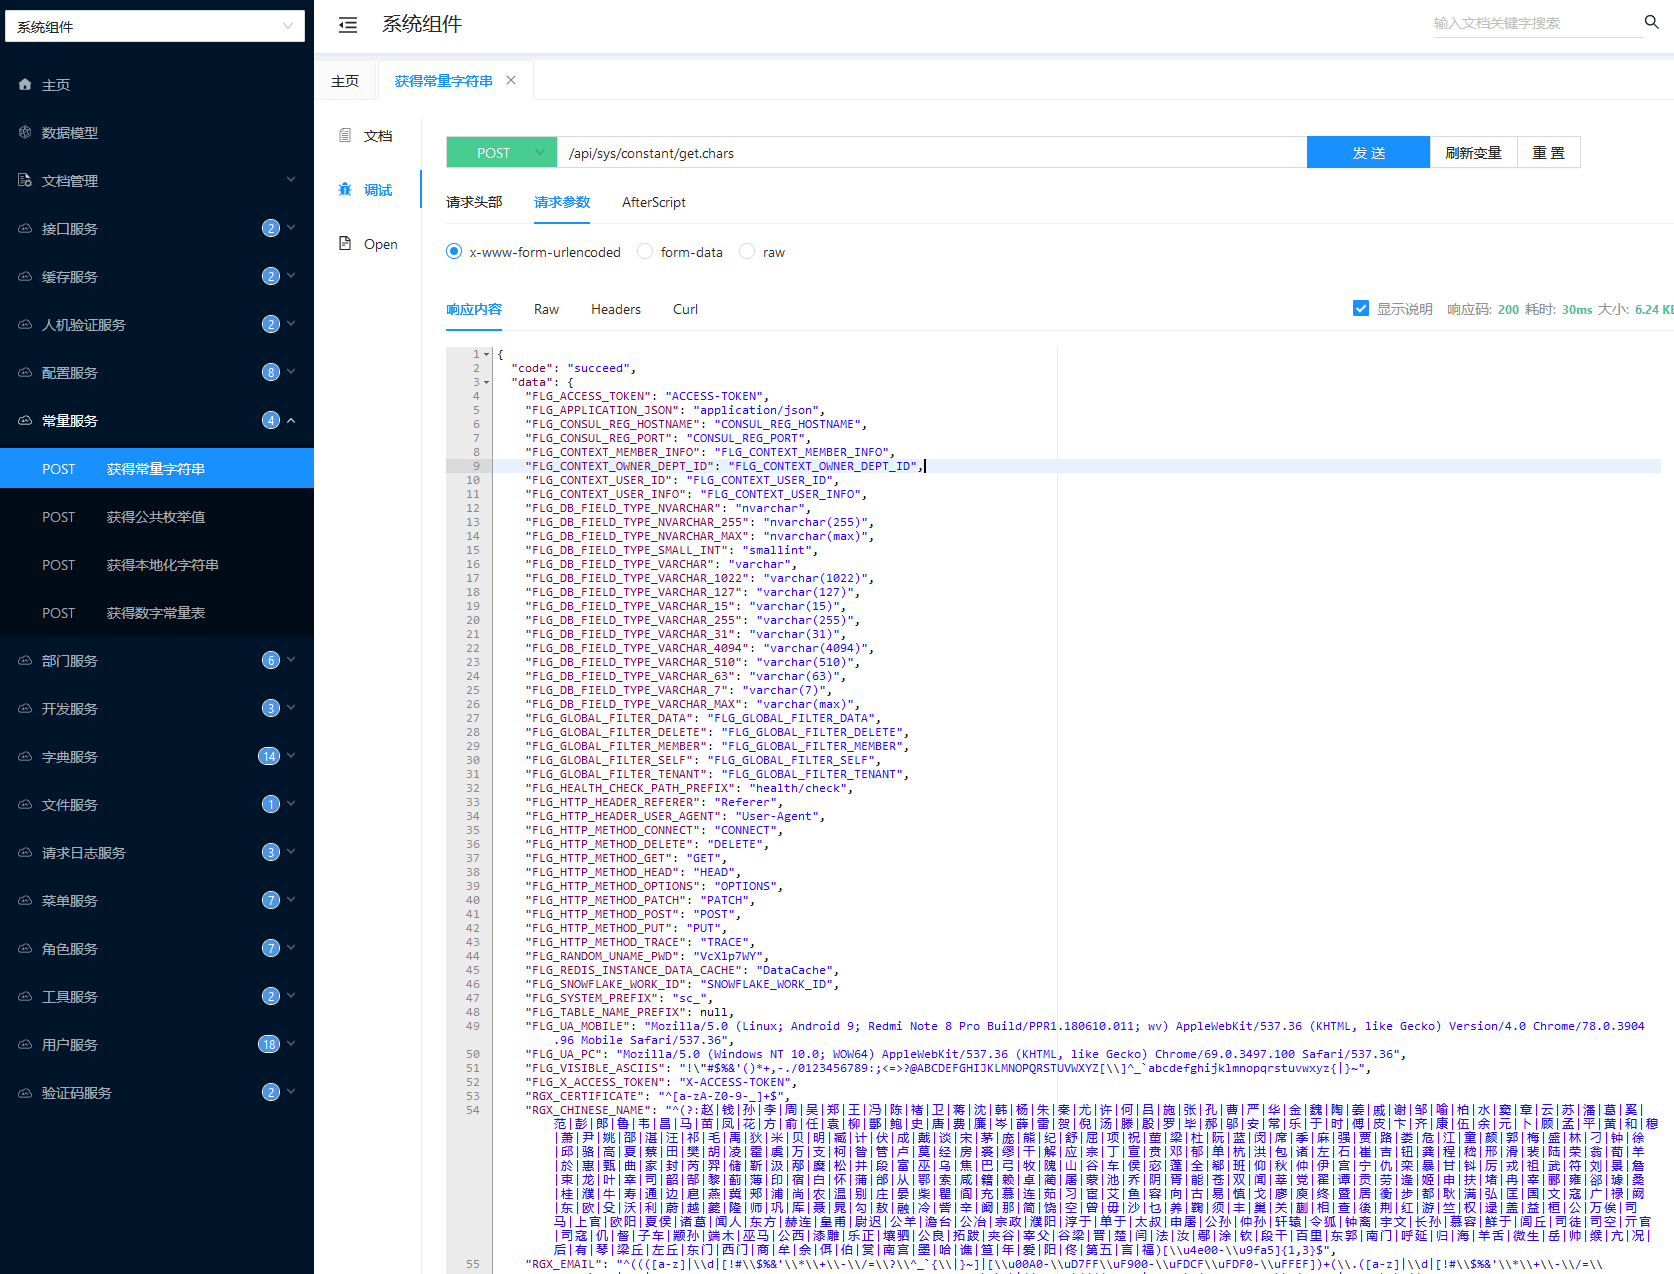The width and height of the screenshot is (1674, 1274).
Task: Click the 发送 send button
Action: coord(1368,153)
